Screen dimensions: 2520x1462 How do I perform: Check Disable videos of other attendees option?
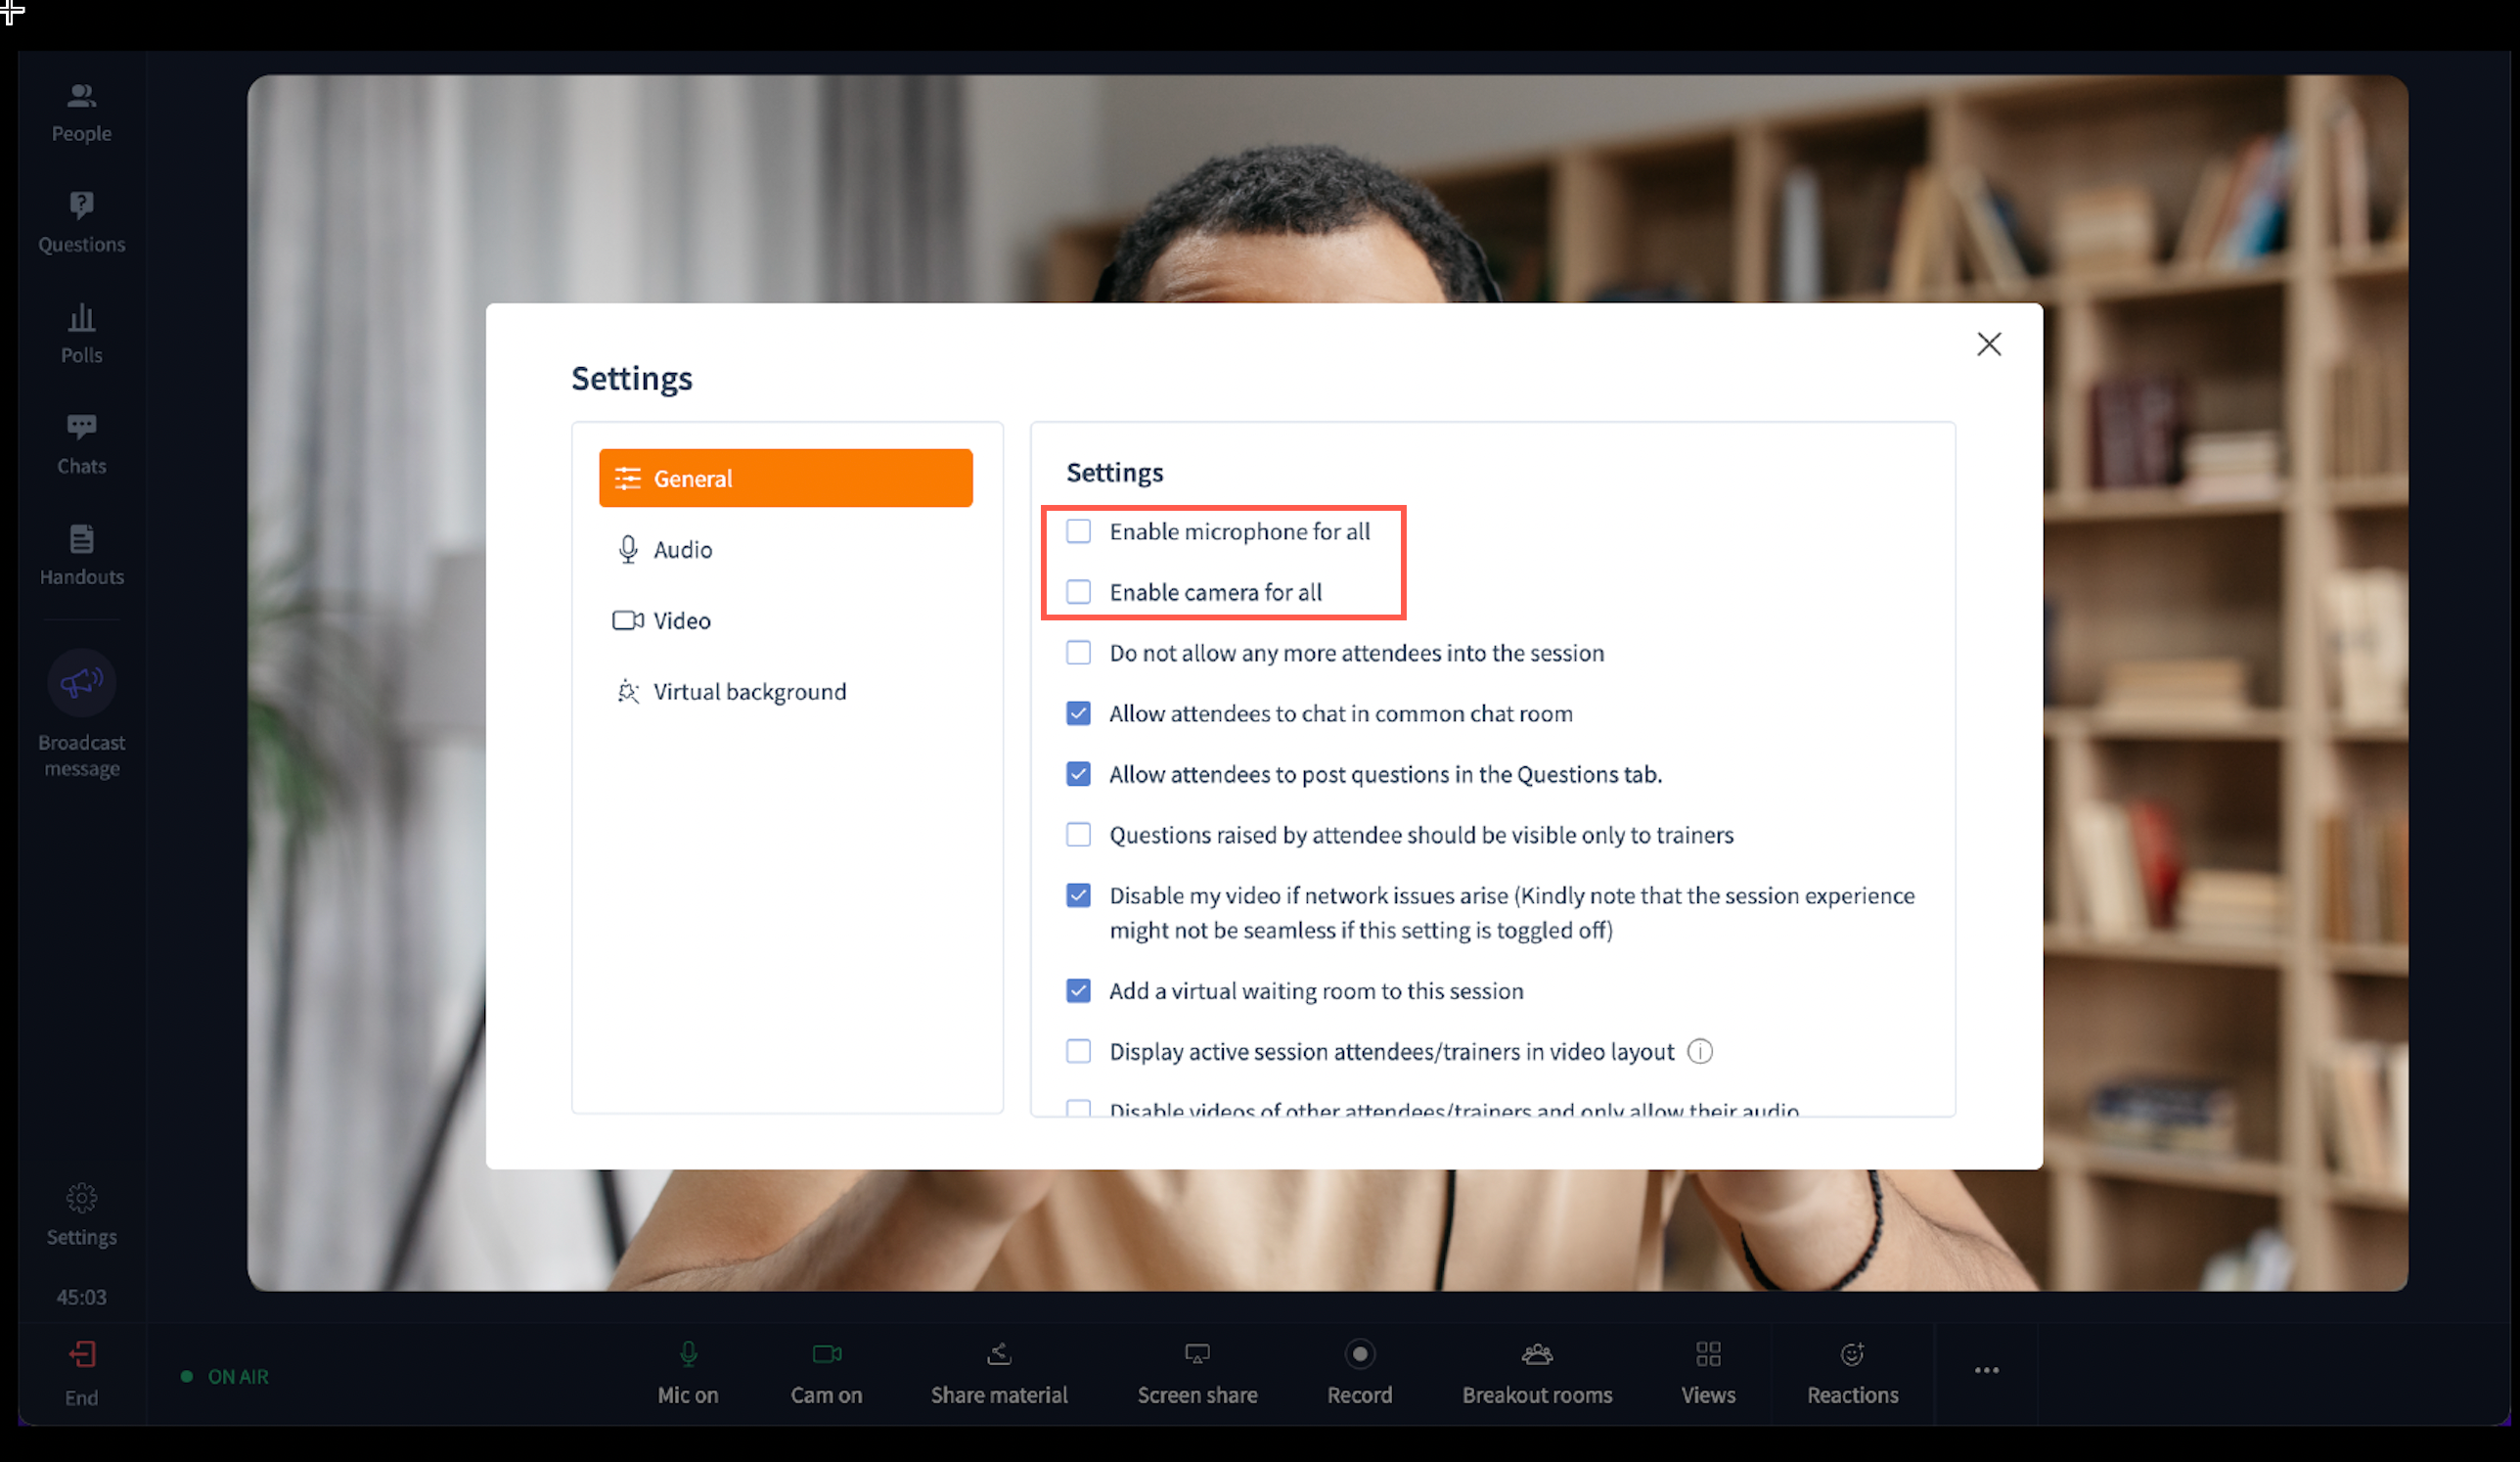coord(1078,1108)
